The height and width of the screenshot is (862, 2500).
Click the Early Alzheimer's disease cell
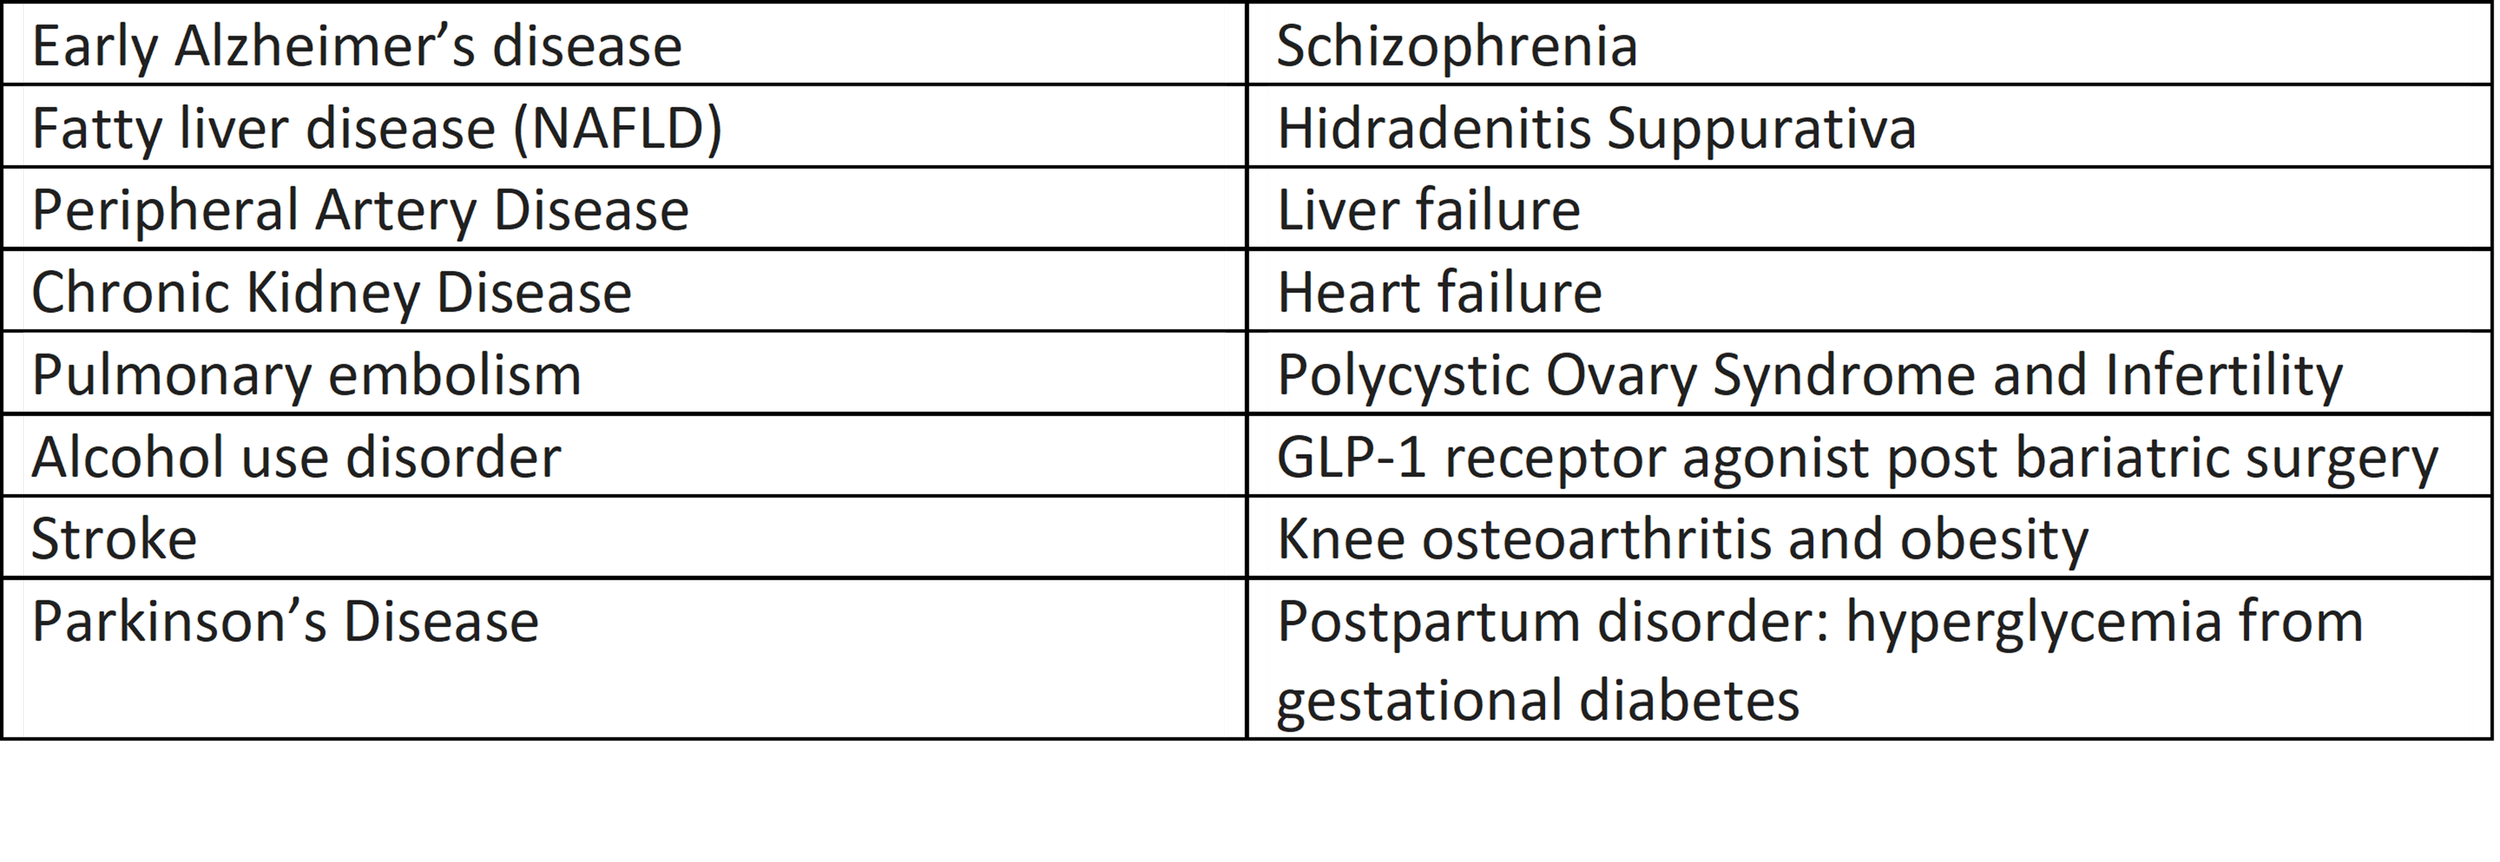[x=624, y=44]
